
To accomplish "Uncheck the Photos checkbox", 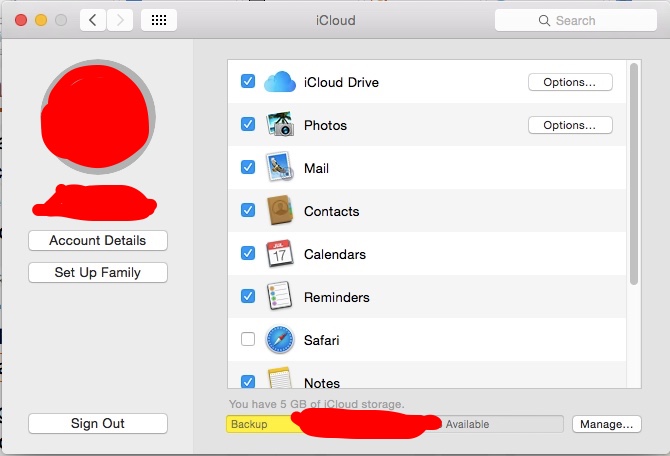I will pyautogui.click(x=248, y=124).
